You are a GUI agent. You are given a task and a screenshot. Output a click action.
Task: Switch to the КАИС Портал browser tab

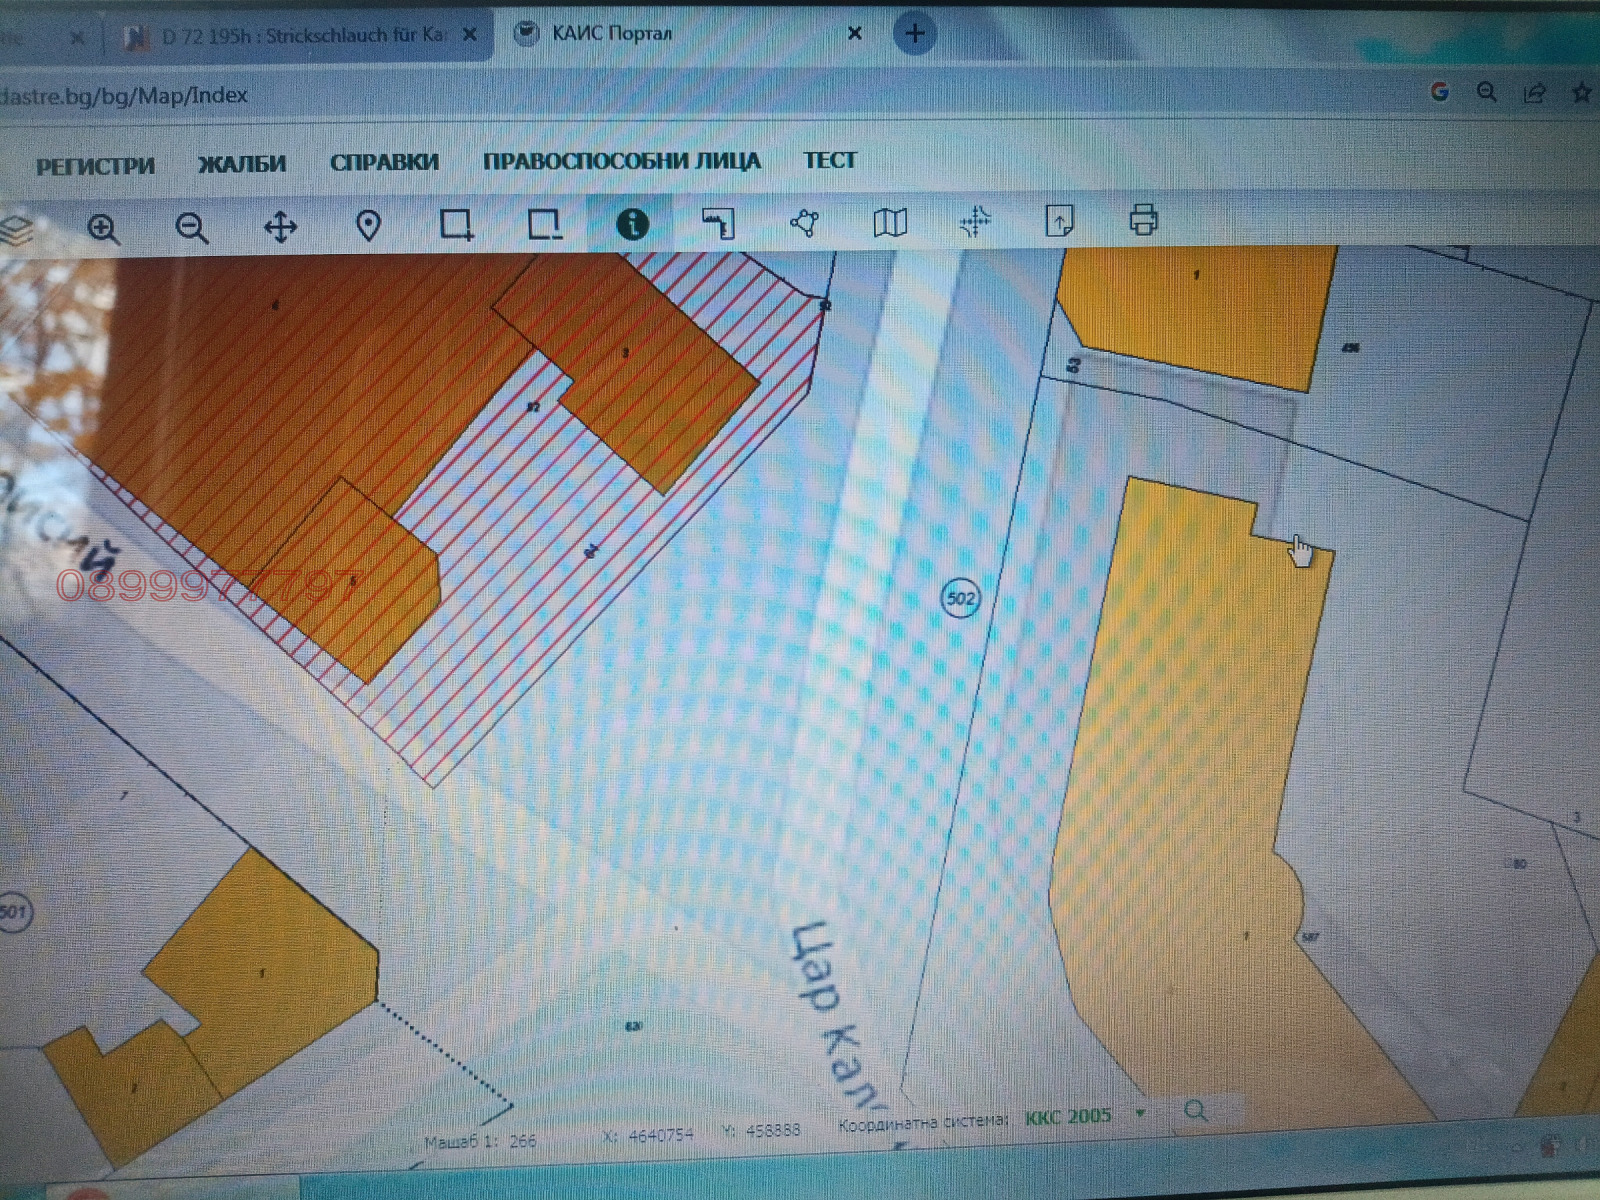tap(612, 32)
